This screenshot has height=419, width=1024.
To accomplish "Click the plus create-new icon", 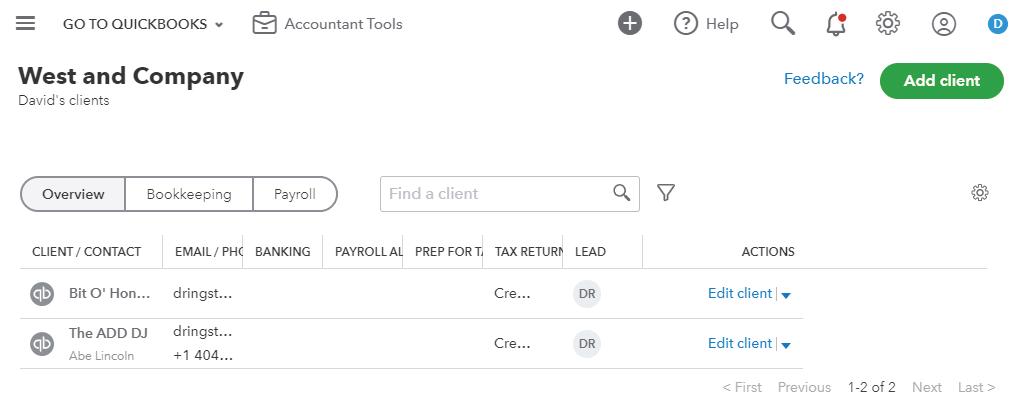I will 630,24.
